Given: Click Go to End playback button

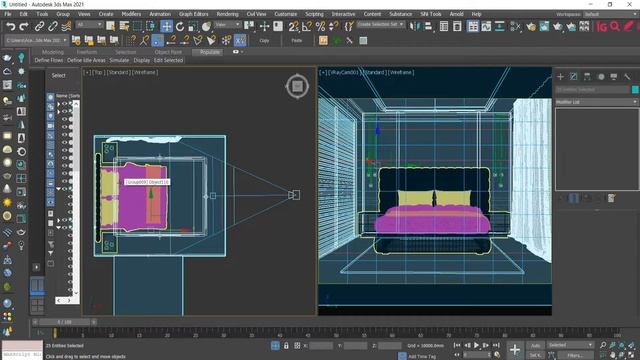Looking at the screenshot, I should coord(496,345).
